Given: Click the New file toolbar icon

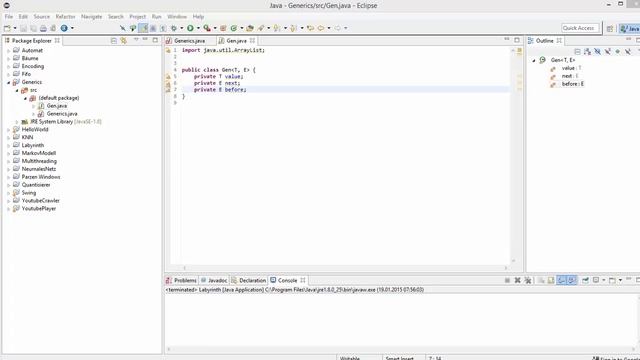Looking at the screenshot, I should (x=7, y=28).
